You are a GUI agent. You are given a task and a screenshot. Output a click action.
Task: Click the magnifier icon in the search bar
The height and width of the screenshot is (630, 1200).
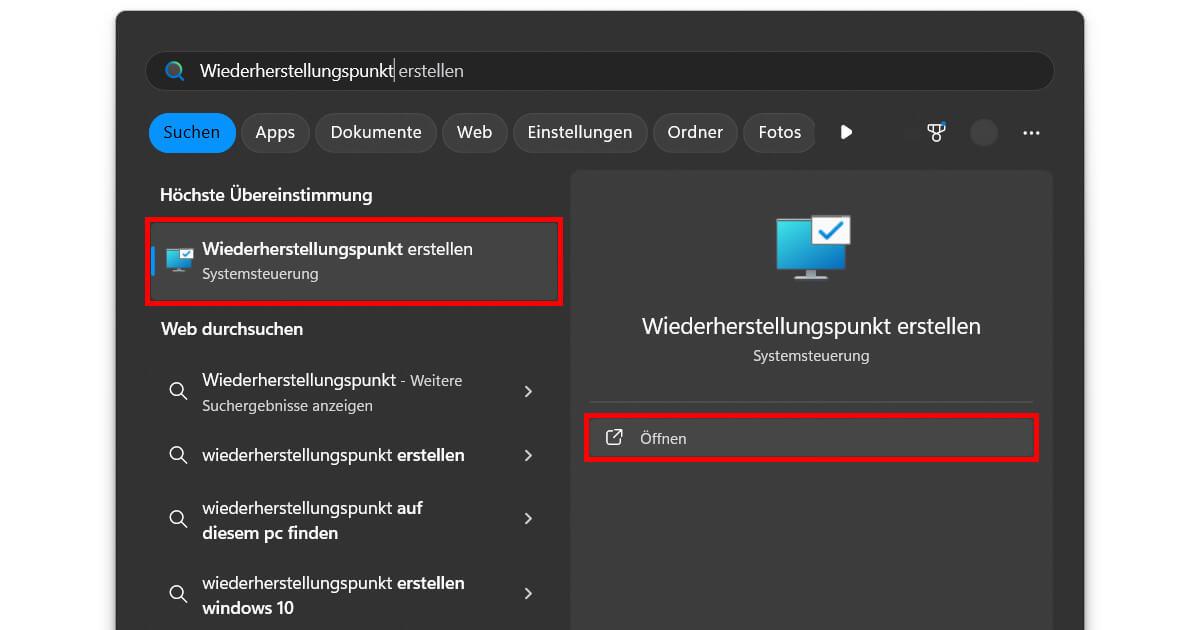point(174,70)
